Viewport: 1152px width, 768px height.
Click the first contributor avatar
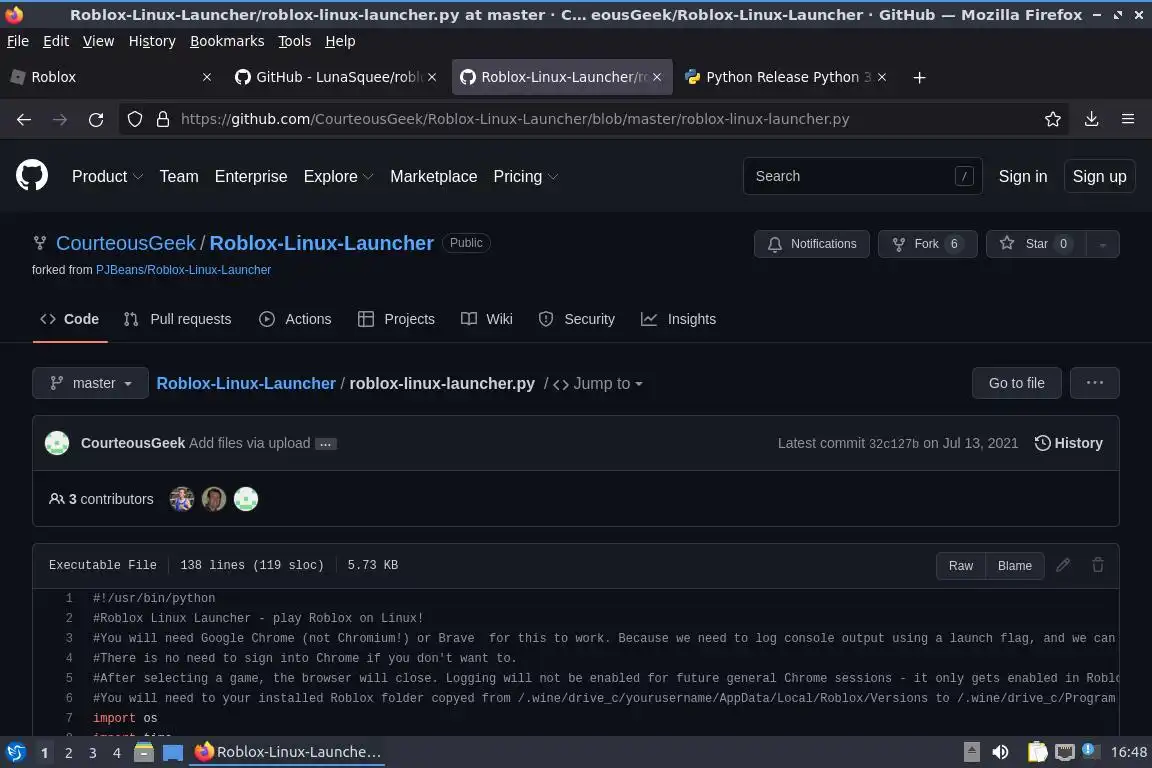(x=181, y=499)
